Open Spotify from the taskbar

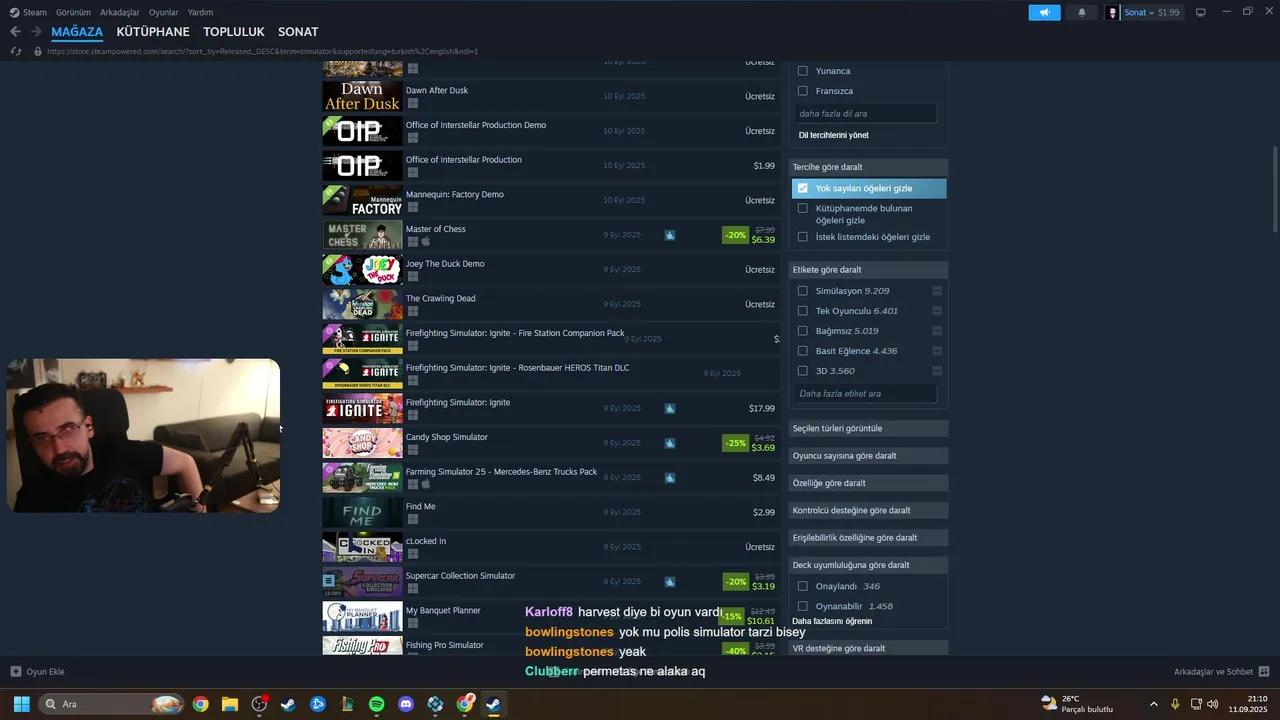(x=376, y=704)
